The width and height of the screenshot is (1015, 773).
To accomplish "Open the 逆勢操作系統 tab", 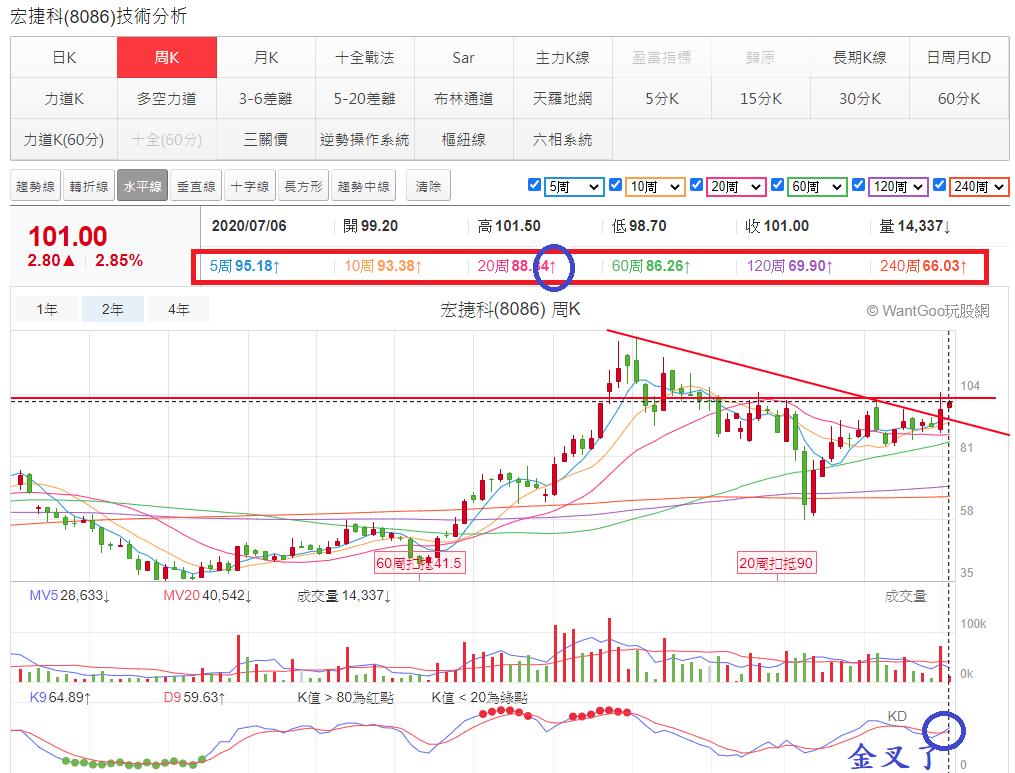I will pyautogui.click(x=365, y=139).
